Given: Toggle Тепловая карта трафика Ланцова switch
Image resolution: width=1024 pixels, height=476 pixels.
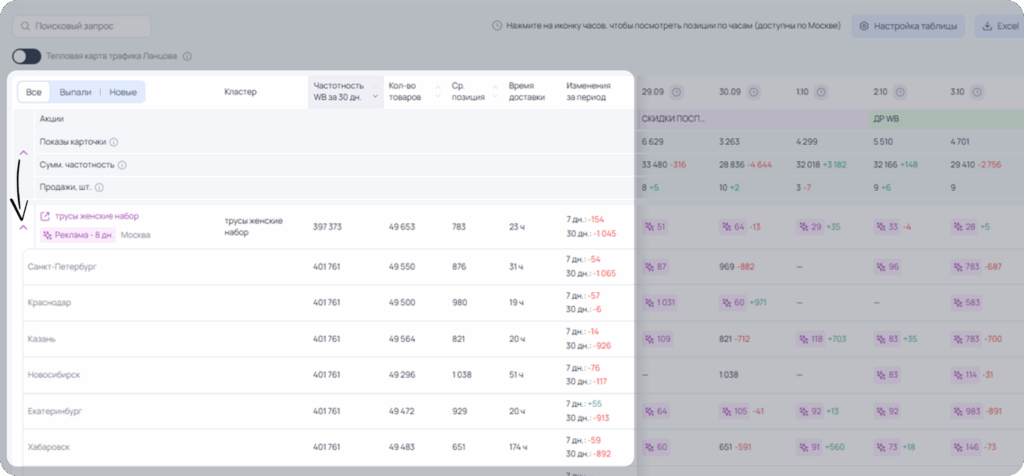Looking at the screenshot, I should point(26,56).
